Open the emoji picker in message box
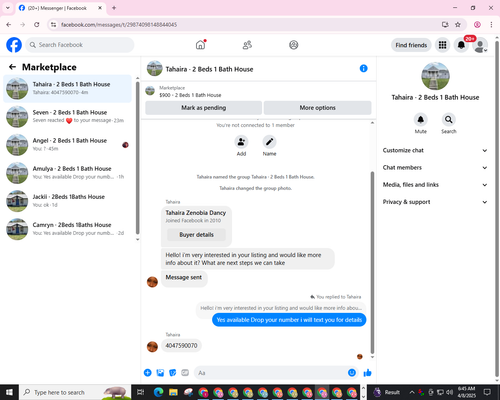 click(352, 373)
